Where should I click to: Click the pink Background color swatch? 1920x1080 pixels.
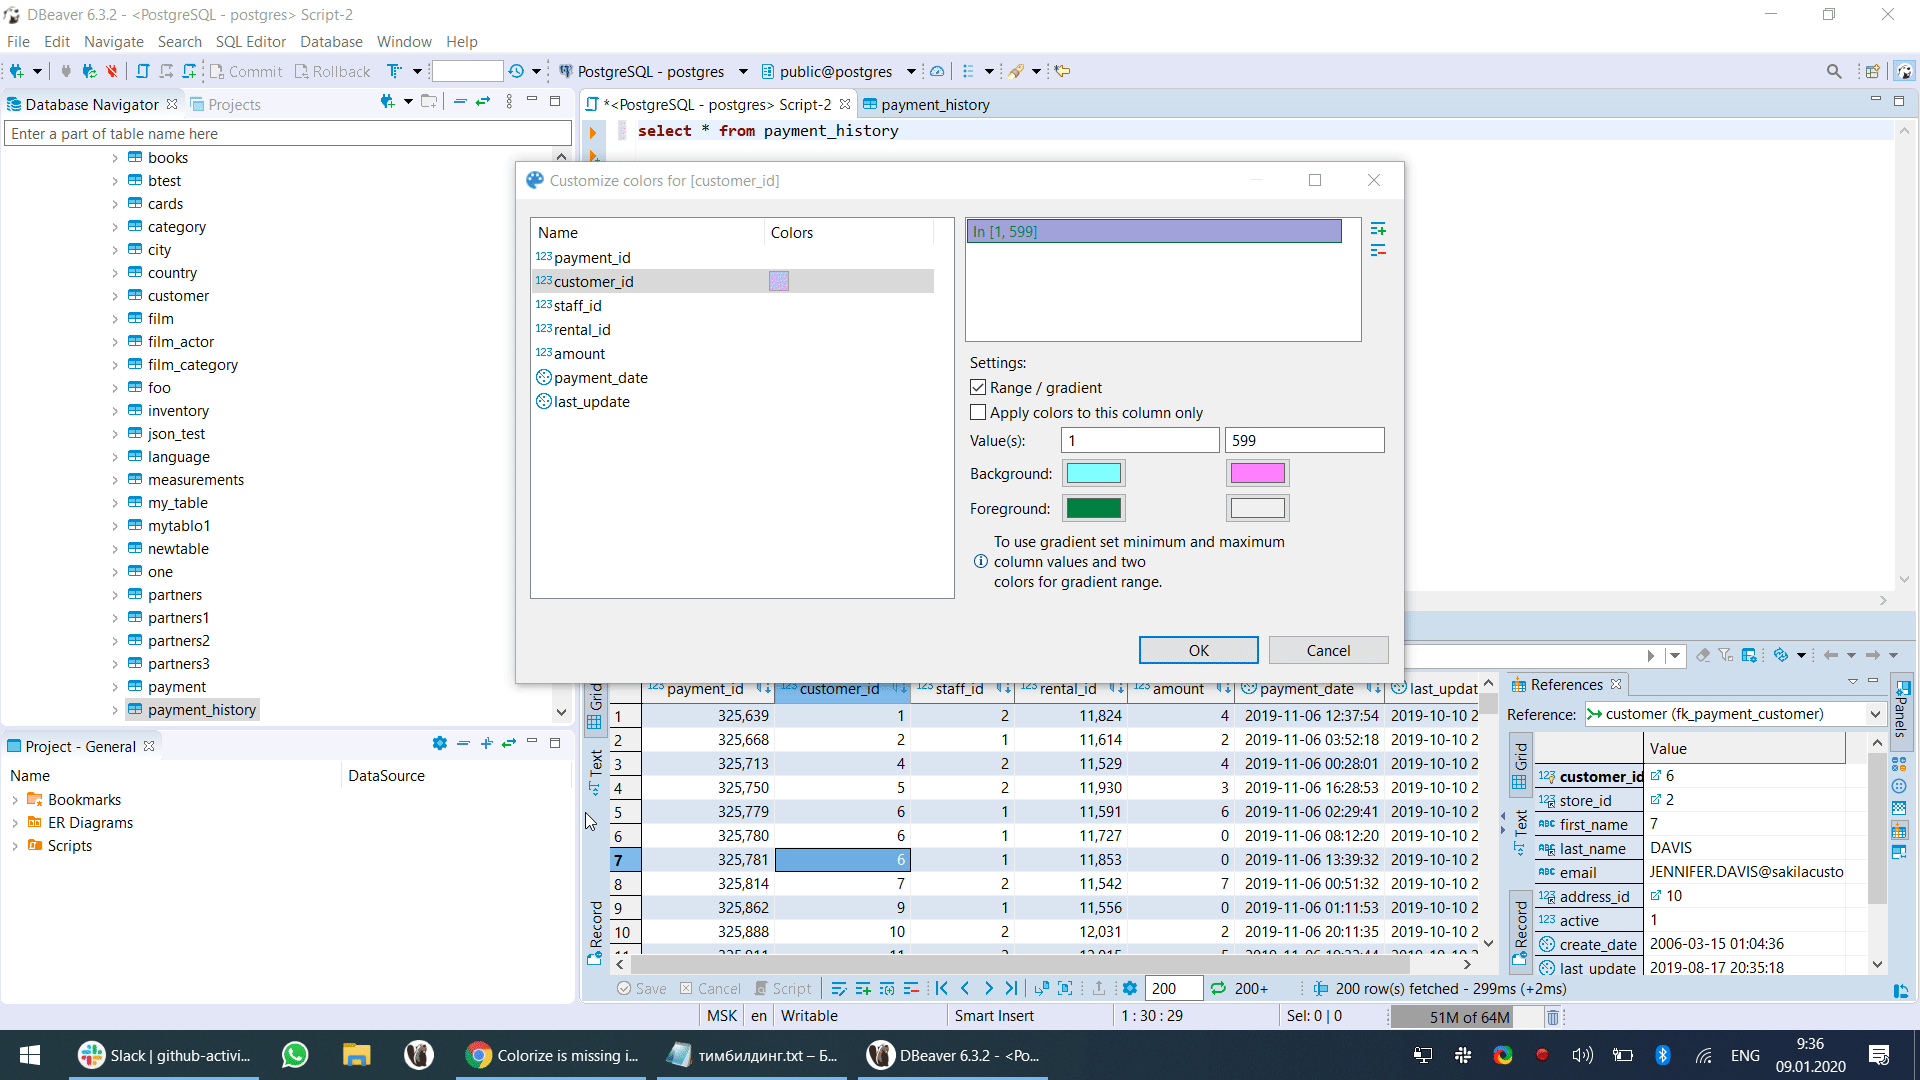1258,473
